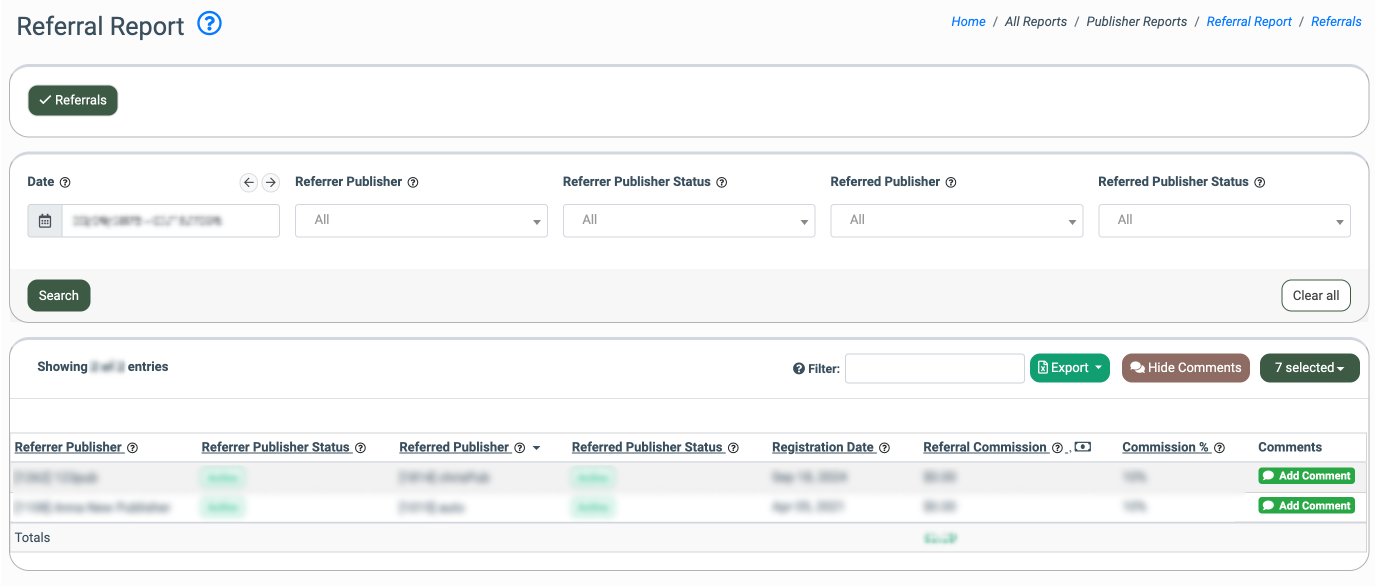The height and width of the screenshot is (586, 1375).
Task: Click help icon beside Referred Publisher Status filter
Action: [x=1260, y=183]
